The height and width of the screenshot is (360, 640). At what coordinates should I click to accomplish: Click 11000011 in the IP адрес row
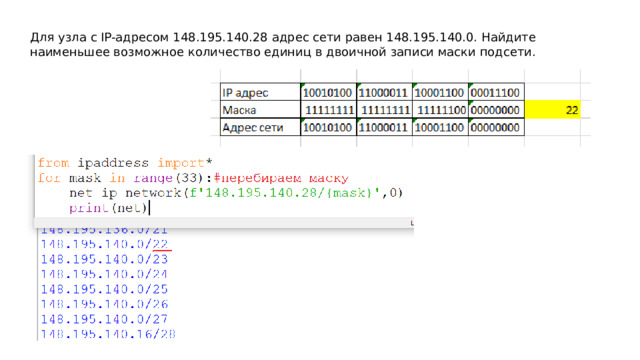click(x=384, y=92)
